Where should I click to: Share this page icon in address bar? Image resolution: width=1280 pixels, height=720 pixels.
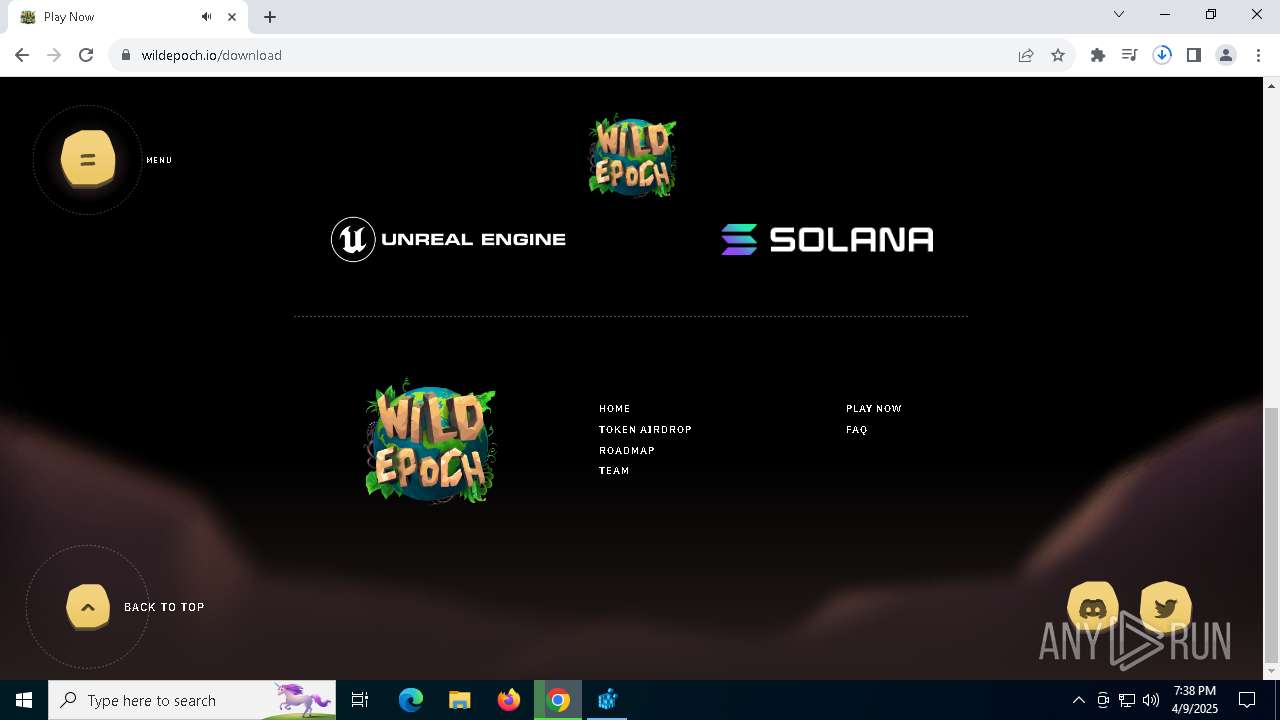coord(1026,55)
